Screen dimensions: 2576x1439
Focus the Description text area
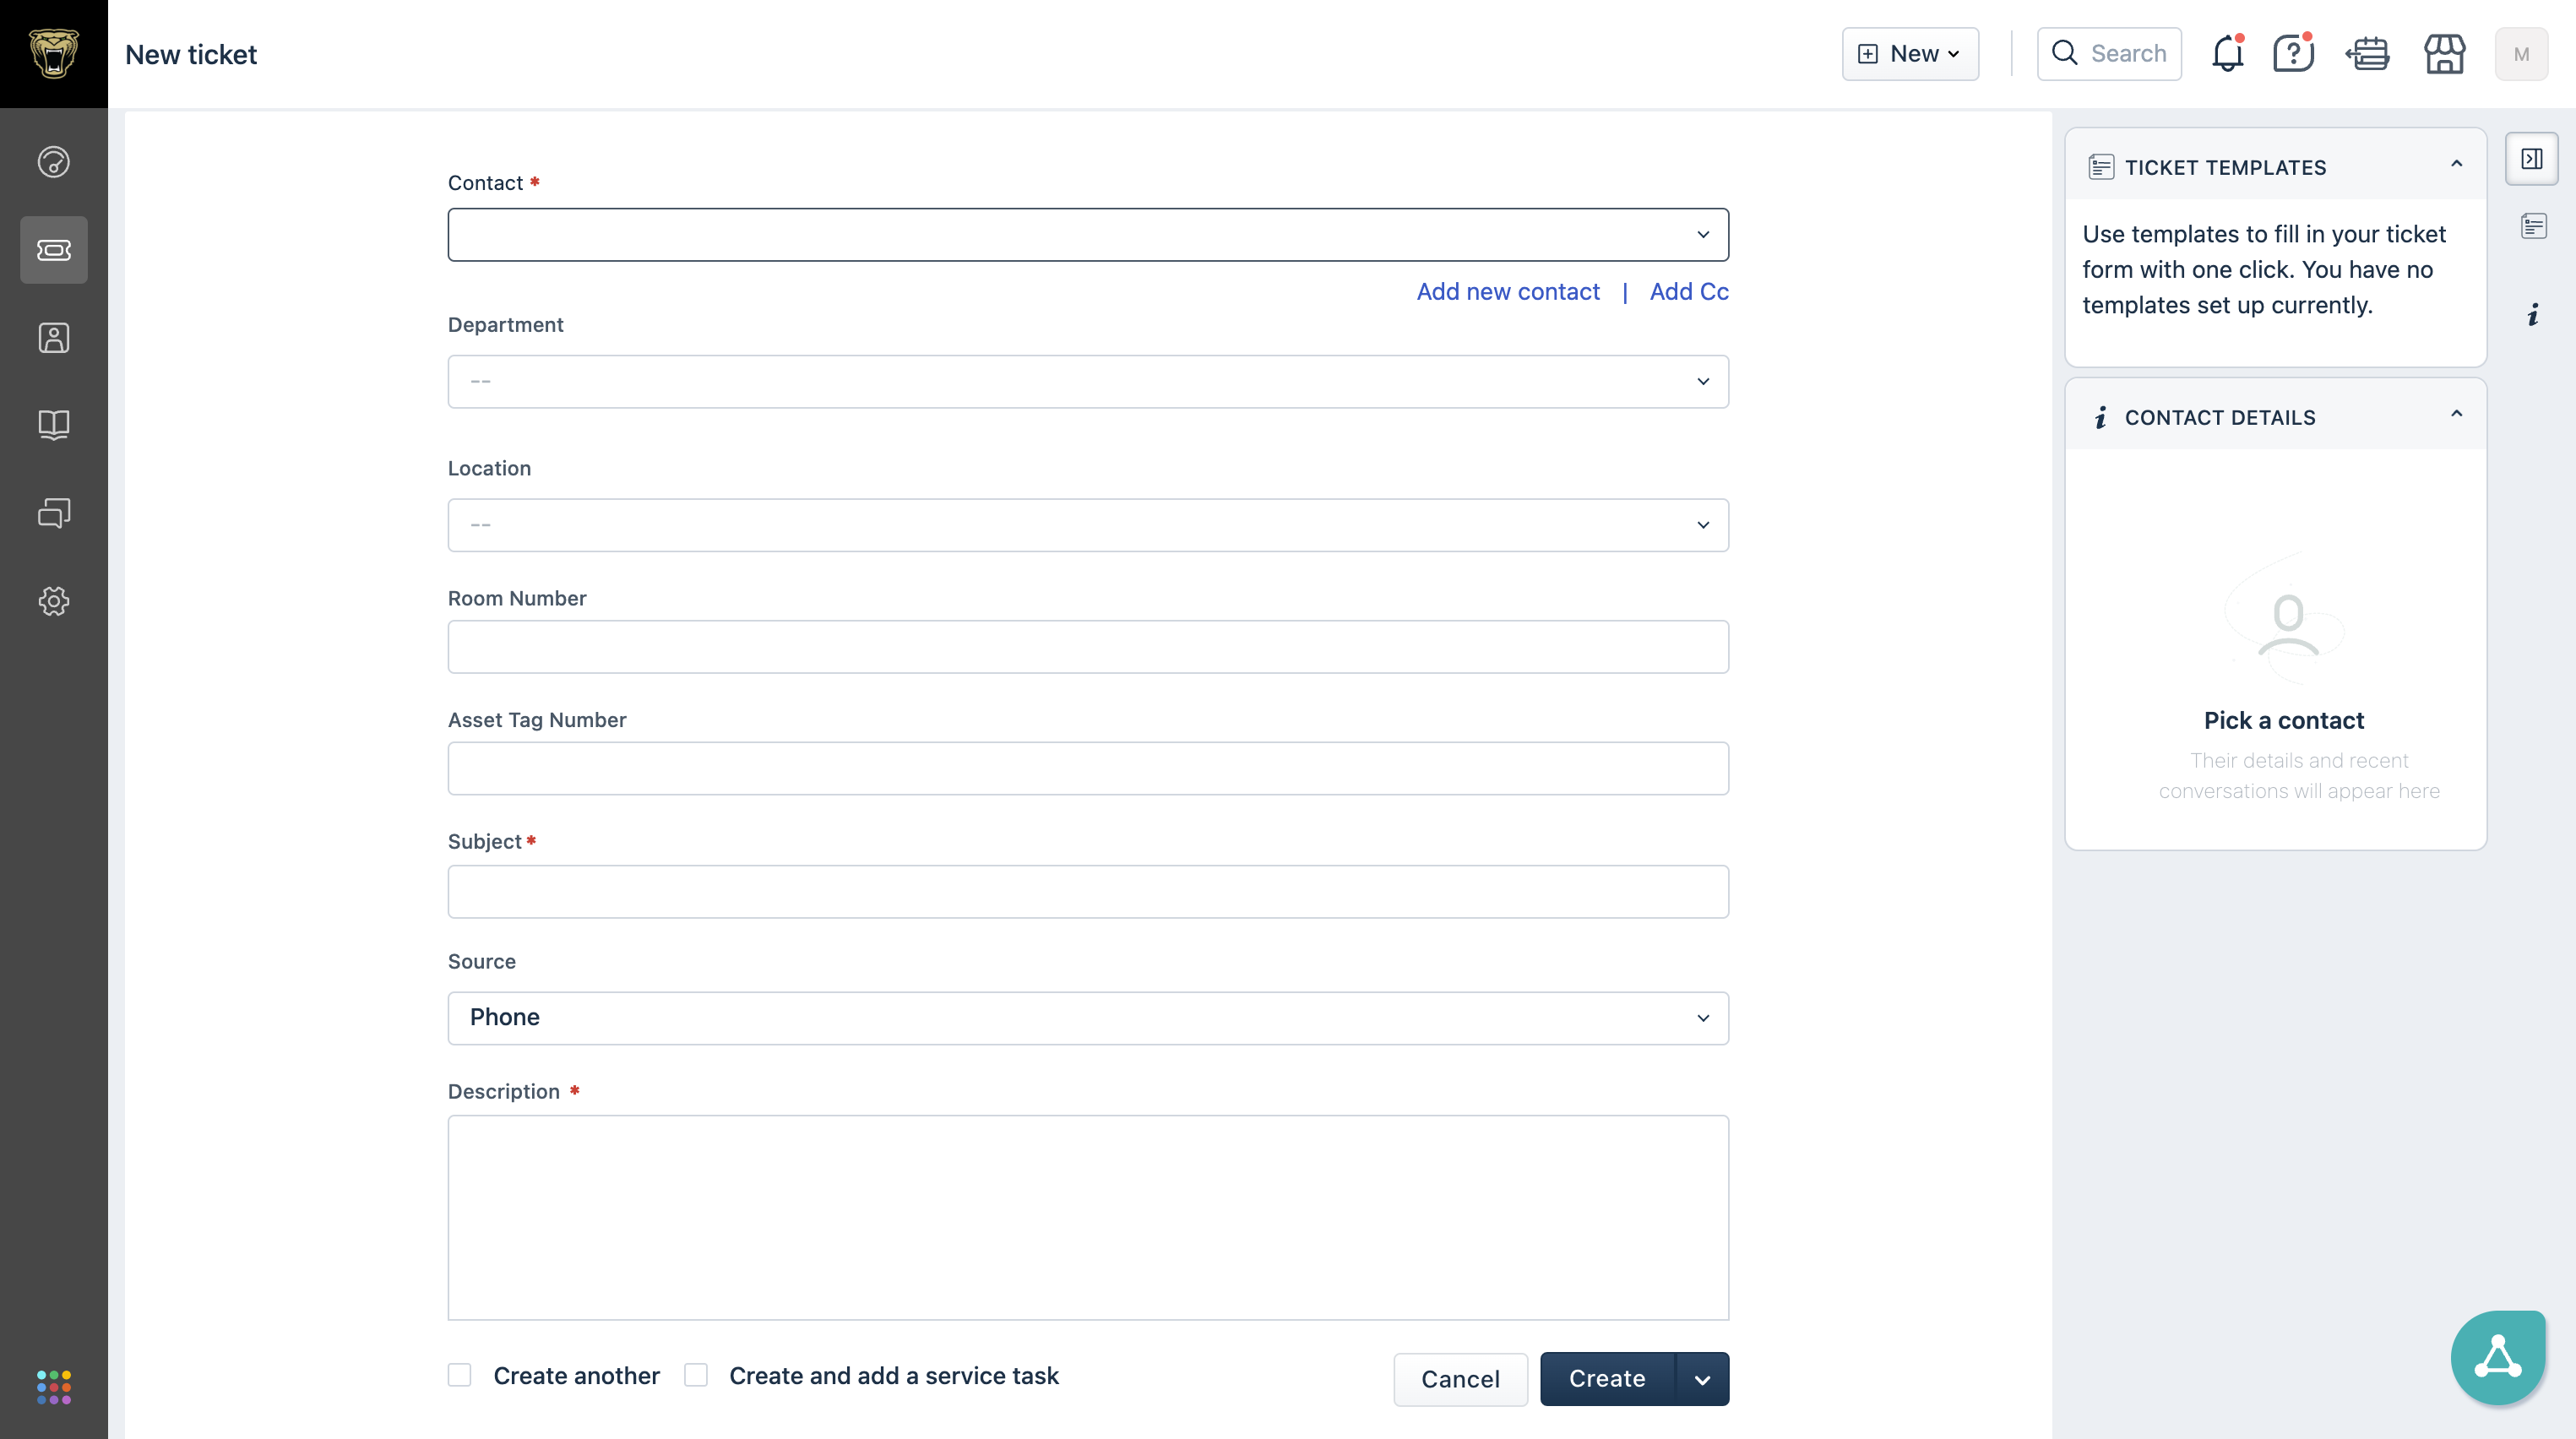click(1088, 1218)
